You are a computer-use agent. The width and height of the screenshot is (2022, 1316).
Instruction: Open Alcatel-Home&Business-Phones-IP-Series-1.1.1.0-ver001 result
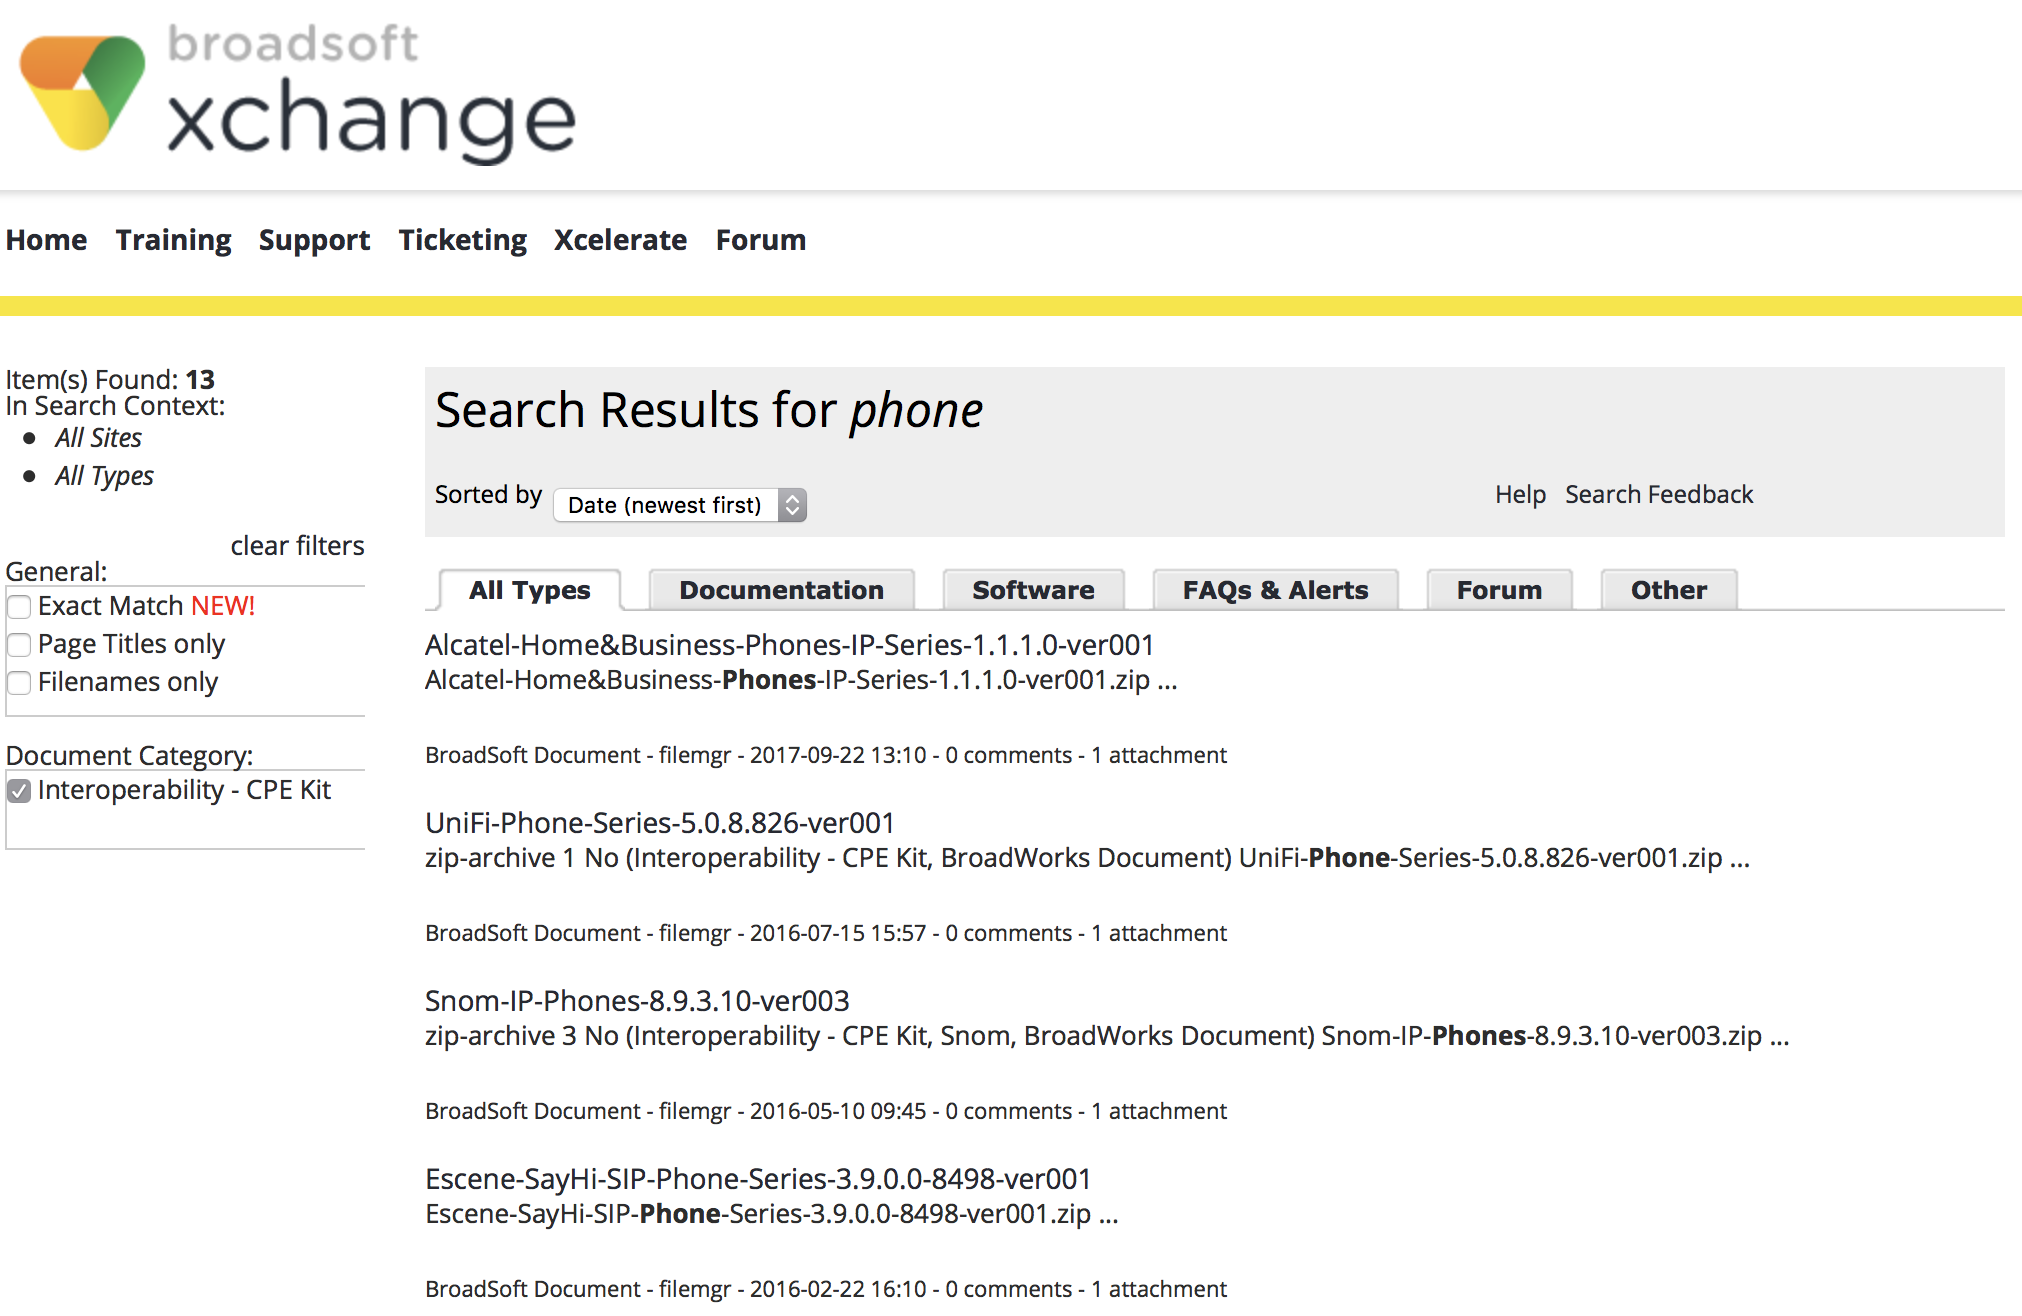[x=790, y=645]
